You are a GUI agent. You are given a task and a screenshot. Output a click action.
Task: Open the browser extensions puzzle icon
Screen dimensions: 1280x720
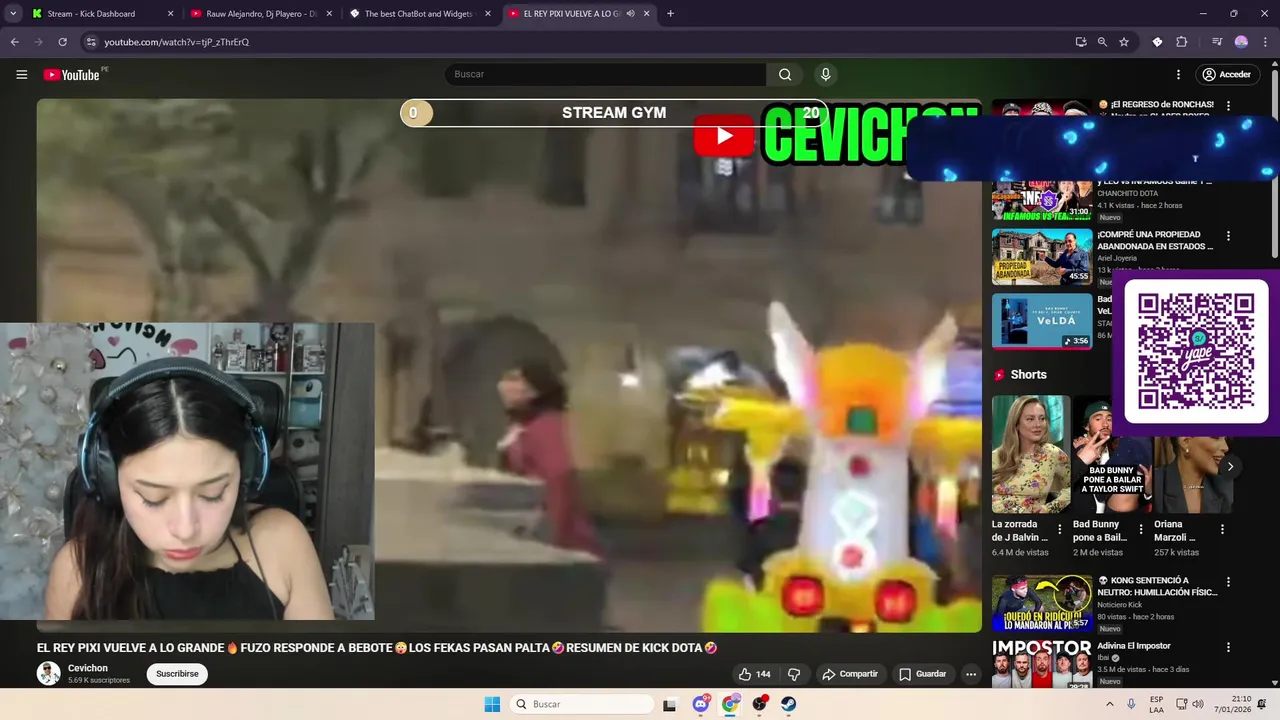pyautogui.click(x=1181, y=42)
